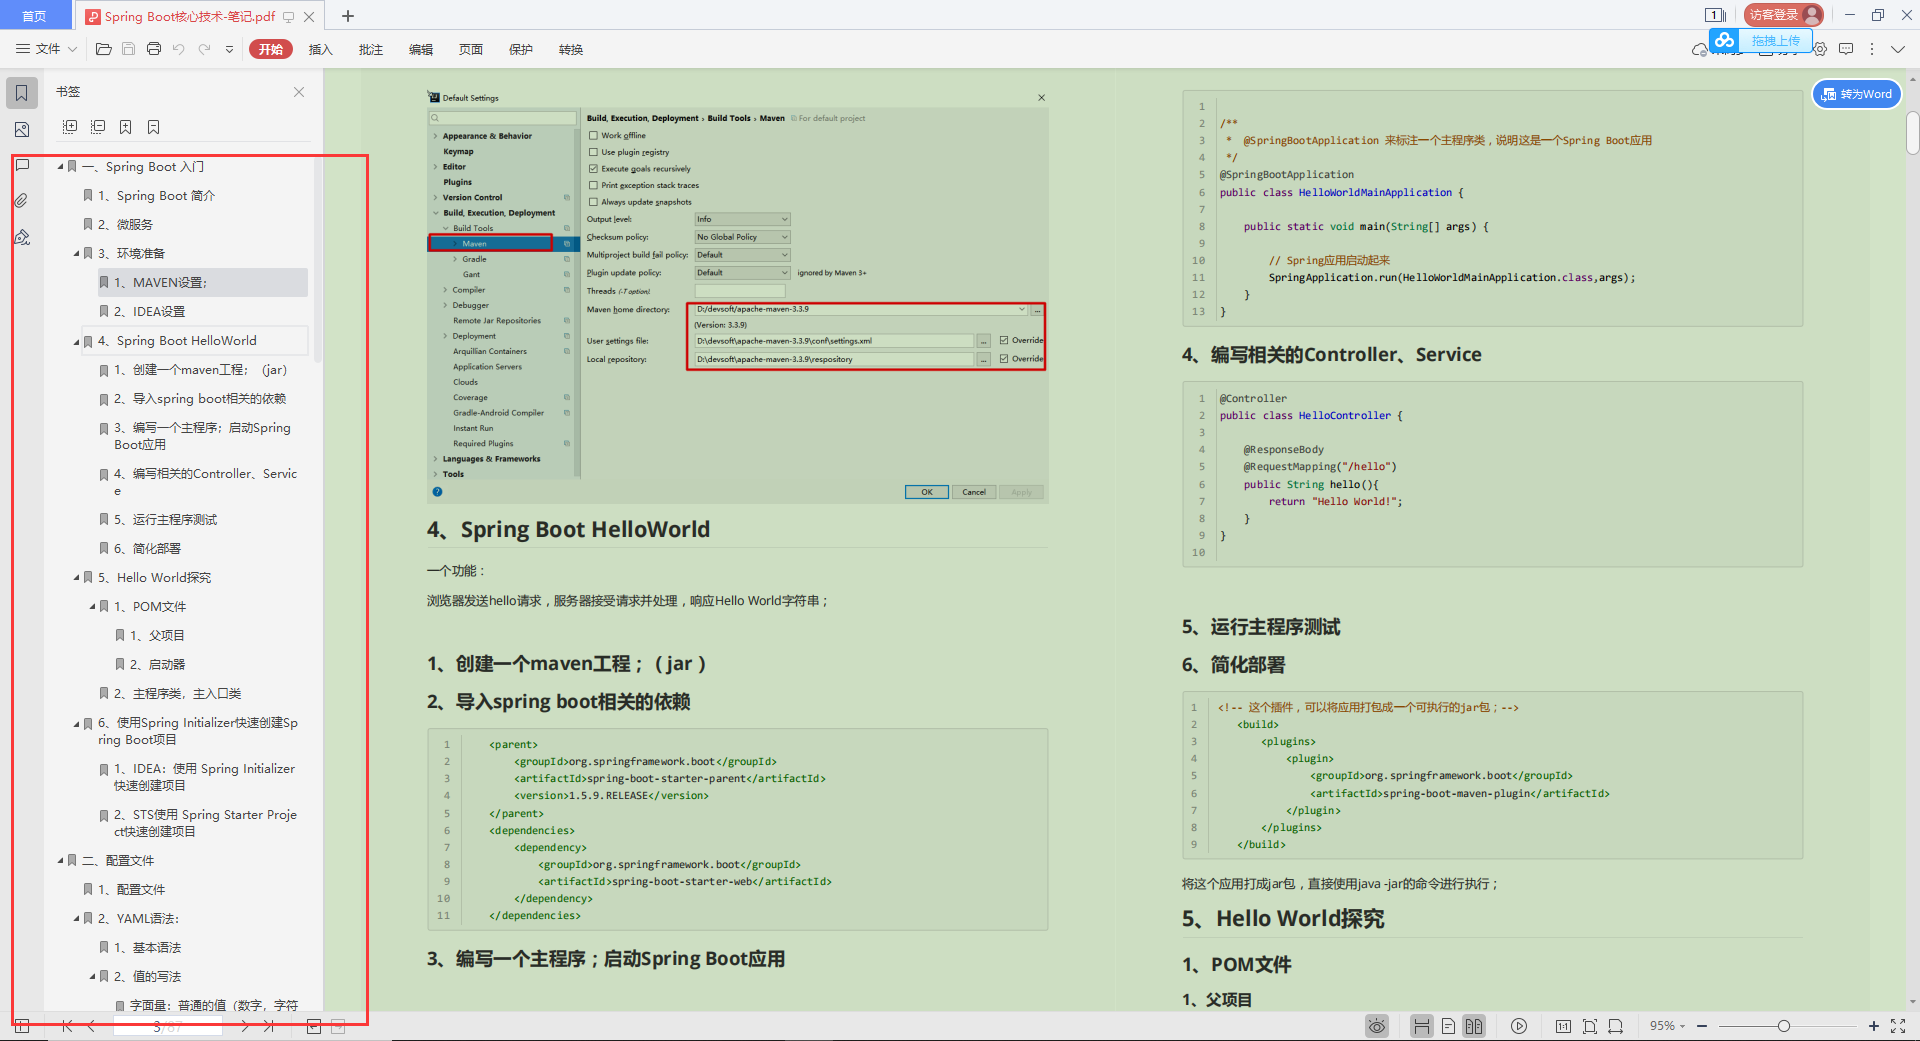This screenshot has height=1041, width=1920.
Task: Open quick access toolbar dropdown arrow
Action: point(229,49)
